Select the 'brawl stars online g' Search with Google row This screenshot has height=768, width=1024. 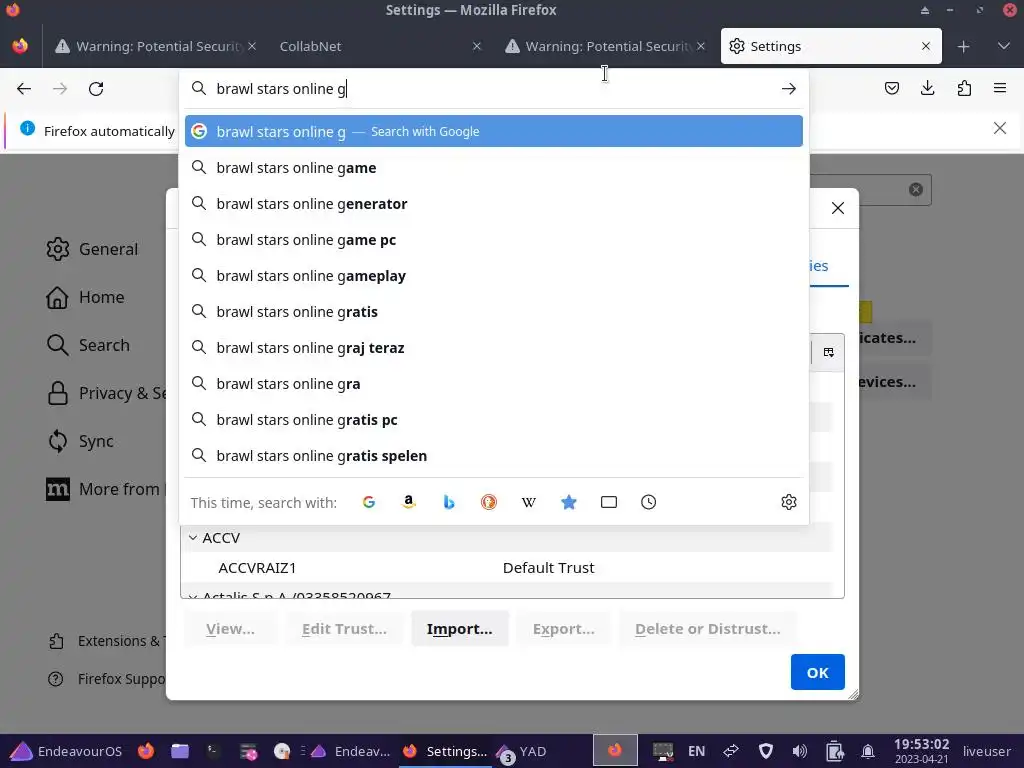tap(494, 131)
